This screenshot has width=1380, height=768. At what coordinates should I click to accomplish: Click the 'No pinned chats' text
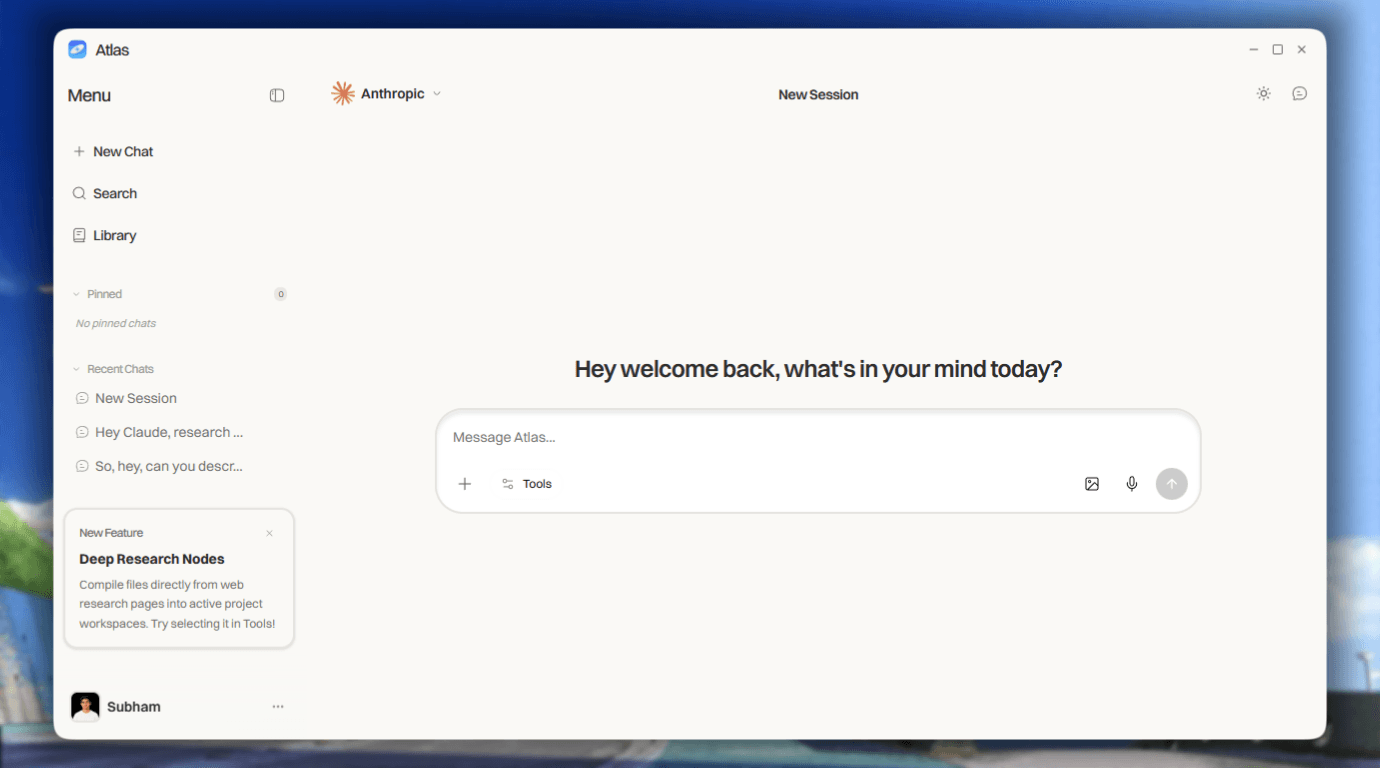coord(116,323)
